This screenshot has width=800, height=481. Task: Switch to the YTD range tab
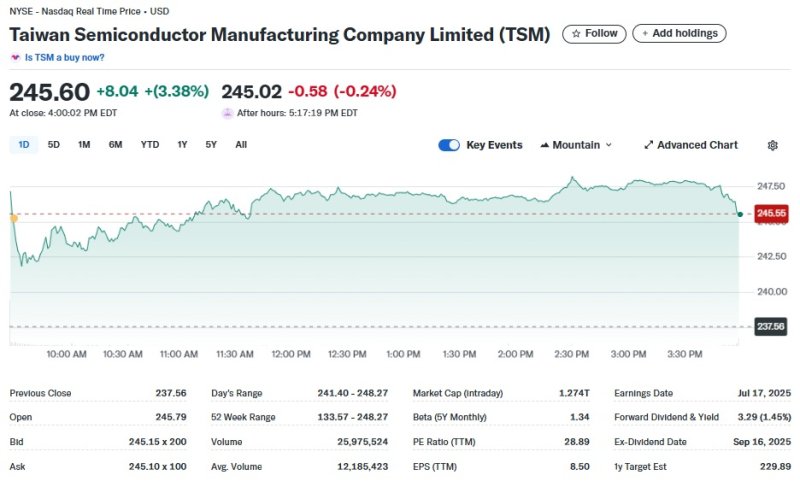tap(150, 145)
